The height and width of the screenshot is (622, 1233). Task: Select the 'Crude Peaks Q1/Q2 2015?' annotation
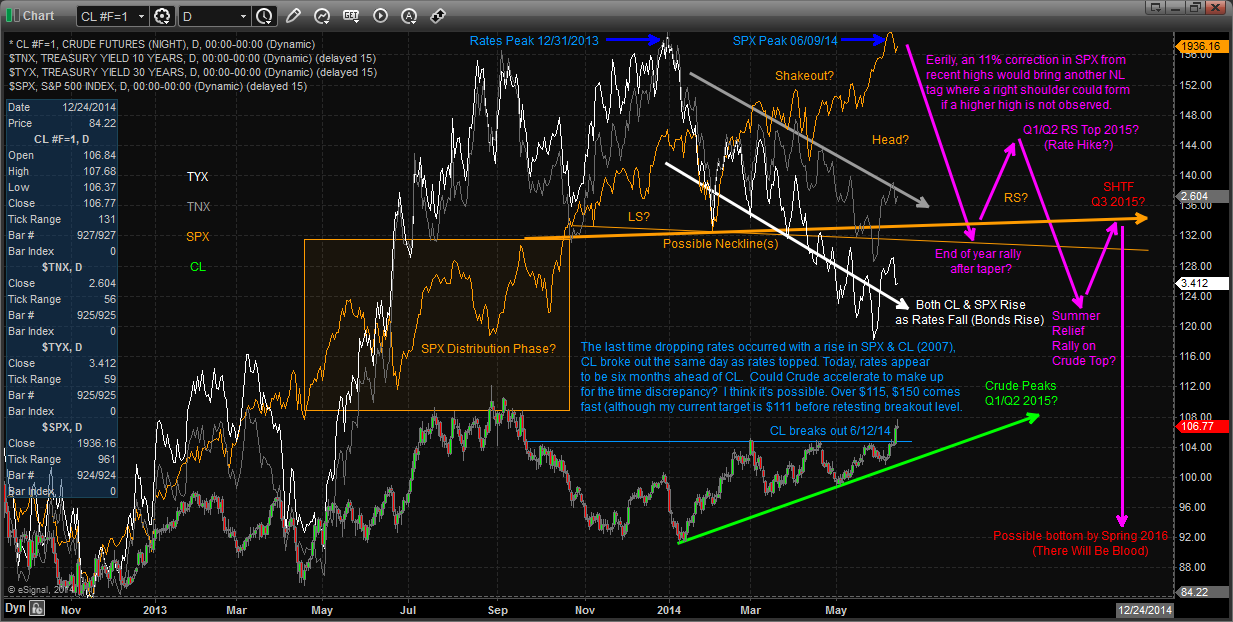(1020, 393)
